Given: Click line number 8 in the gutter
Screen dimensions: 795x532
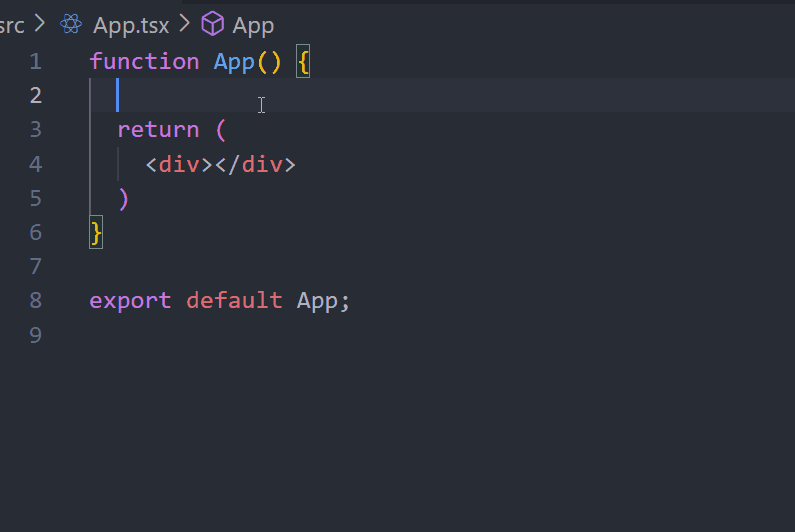Looking at the screenshot, I should coord(36,301).
